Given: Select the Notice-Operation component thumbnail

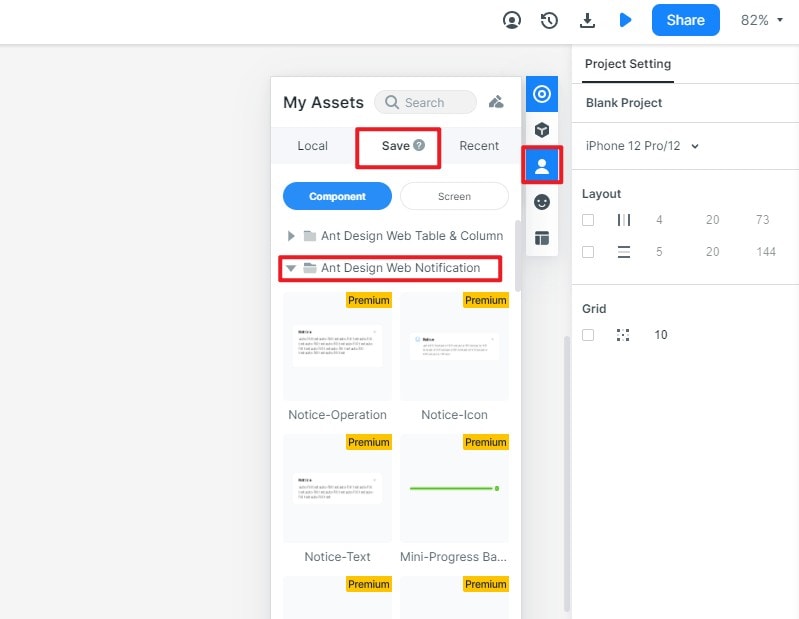Looking at the screenshot, I should click(x=337, y=346).
